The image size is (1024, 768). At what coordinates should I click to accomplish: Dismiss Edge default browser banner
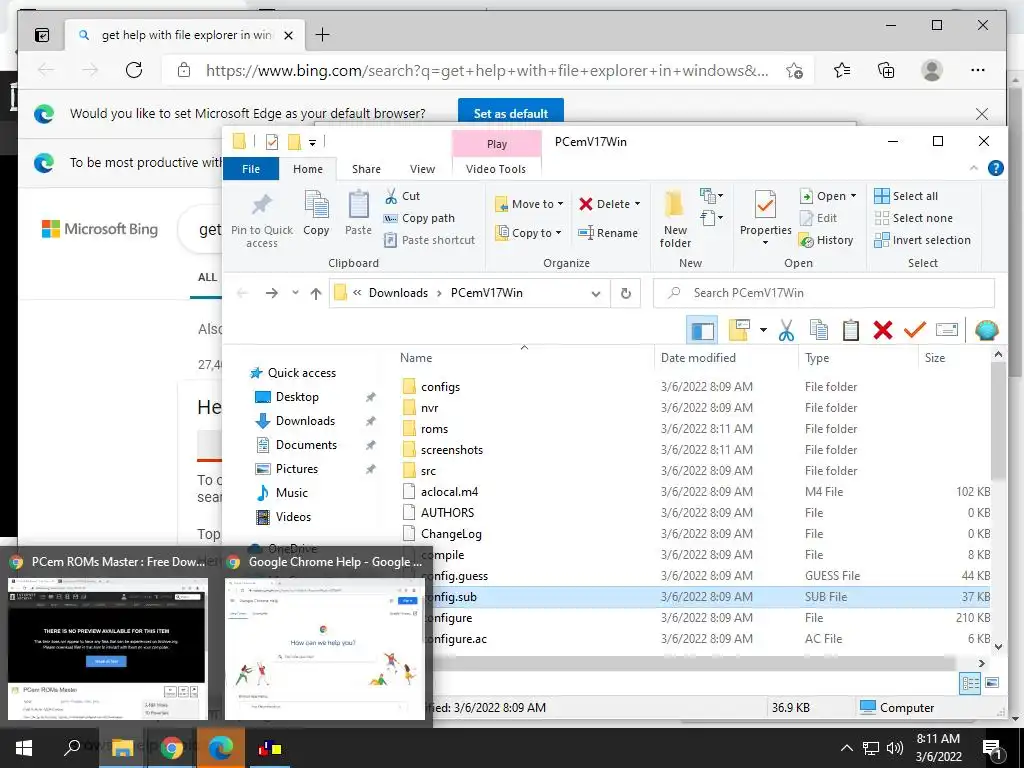[982, 114]
